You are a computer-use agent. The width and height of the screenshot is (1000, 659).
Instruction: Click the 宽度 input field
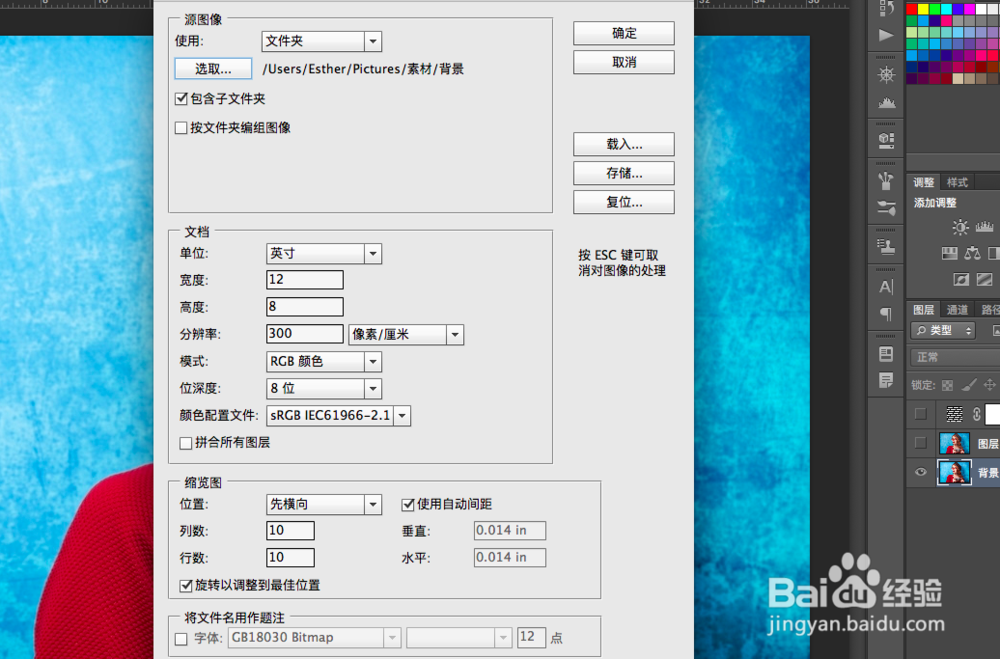(305, 280)
